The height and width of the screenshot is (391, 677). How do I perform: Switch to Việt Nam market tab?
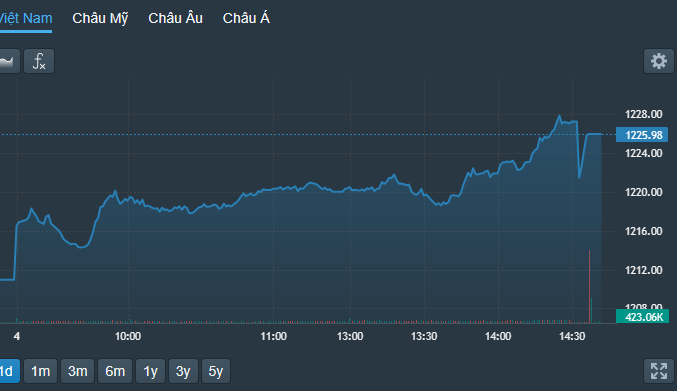(x=25, y=19)
